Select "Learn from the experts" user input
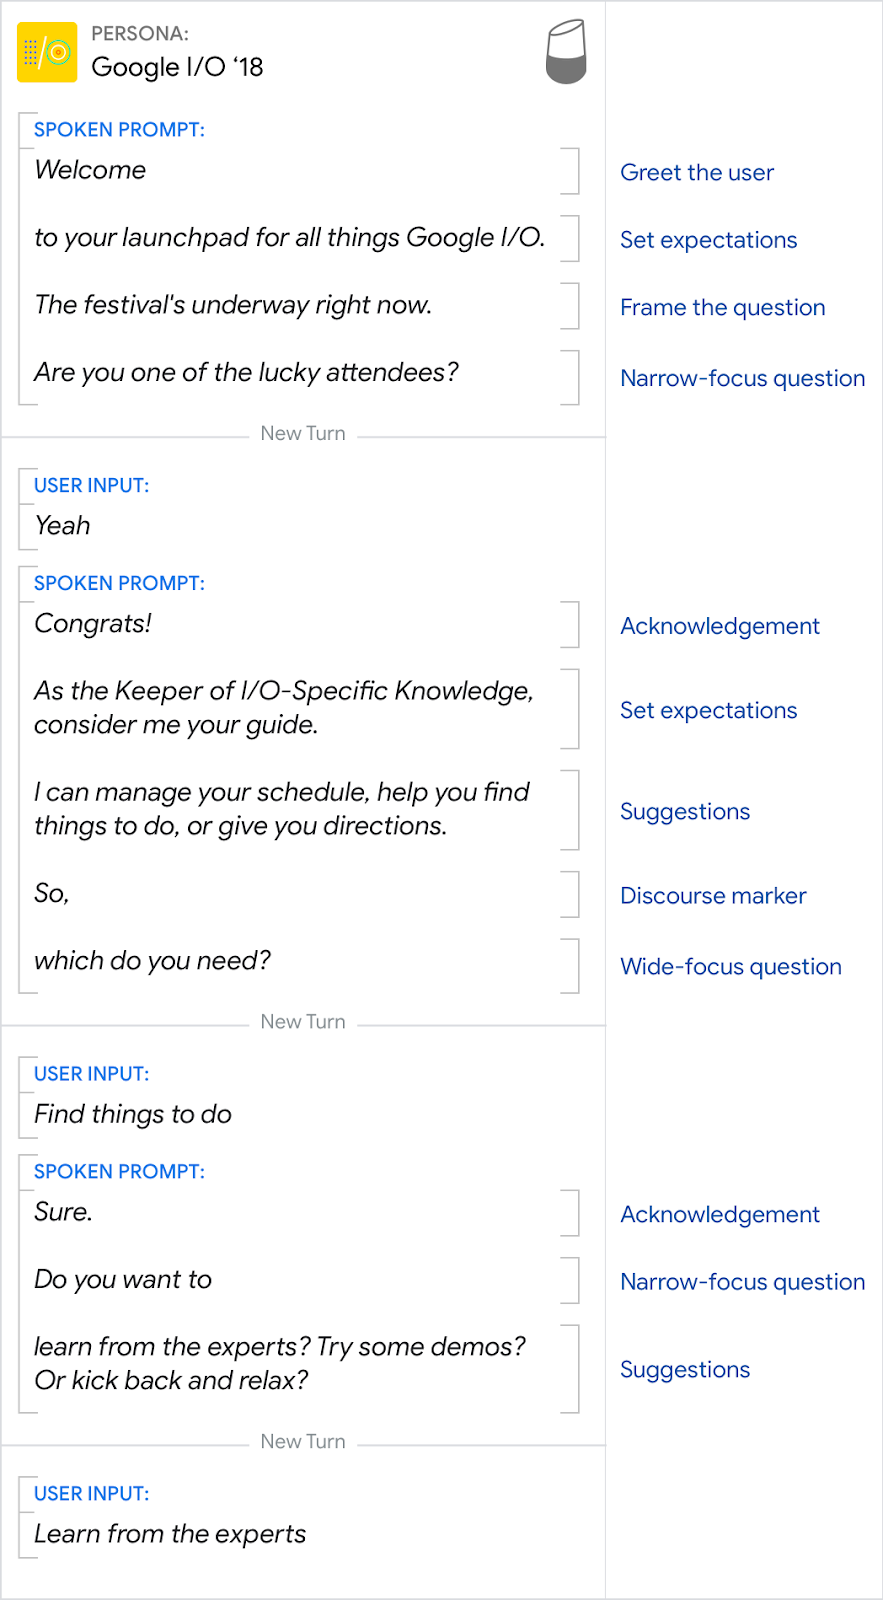 tap(170, 1534)
